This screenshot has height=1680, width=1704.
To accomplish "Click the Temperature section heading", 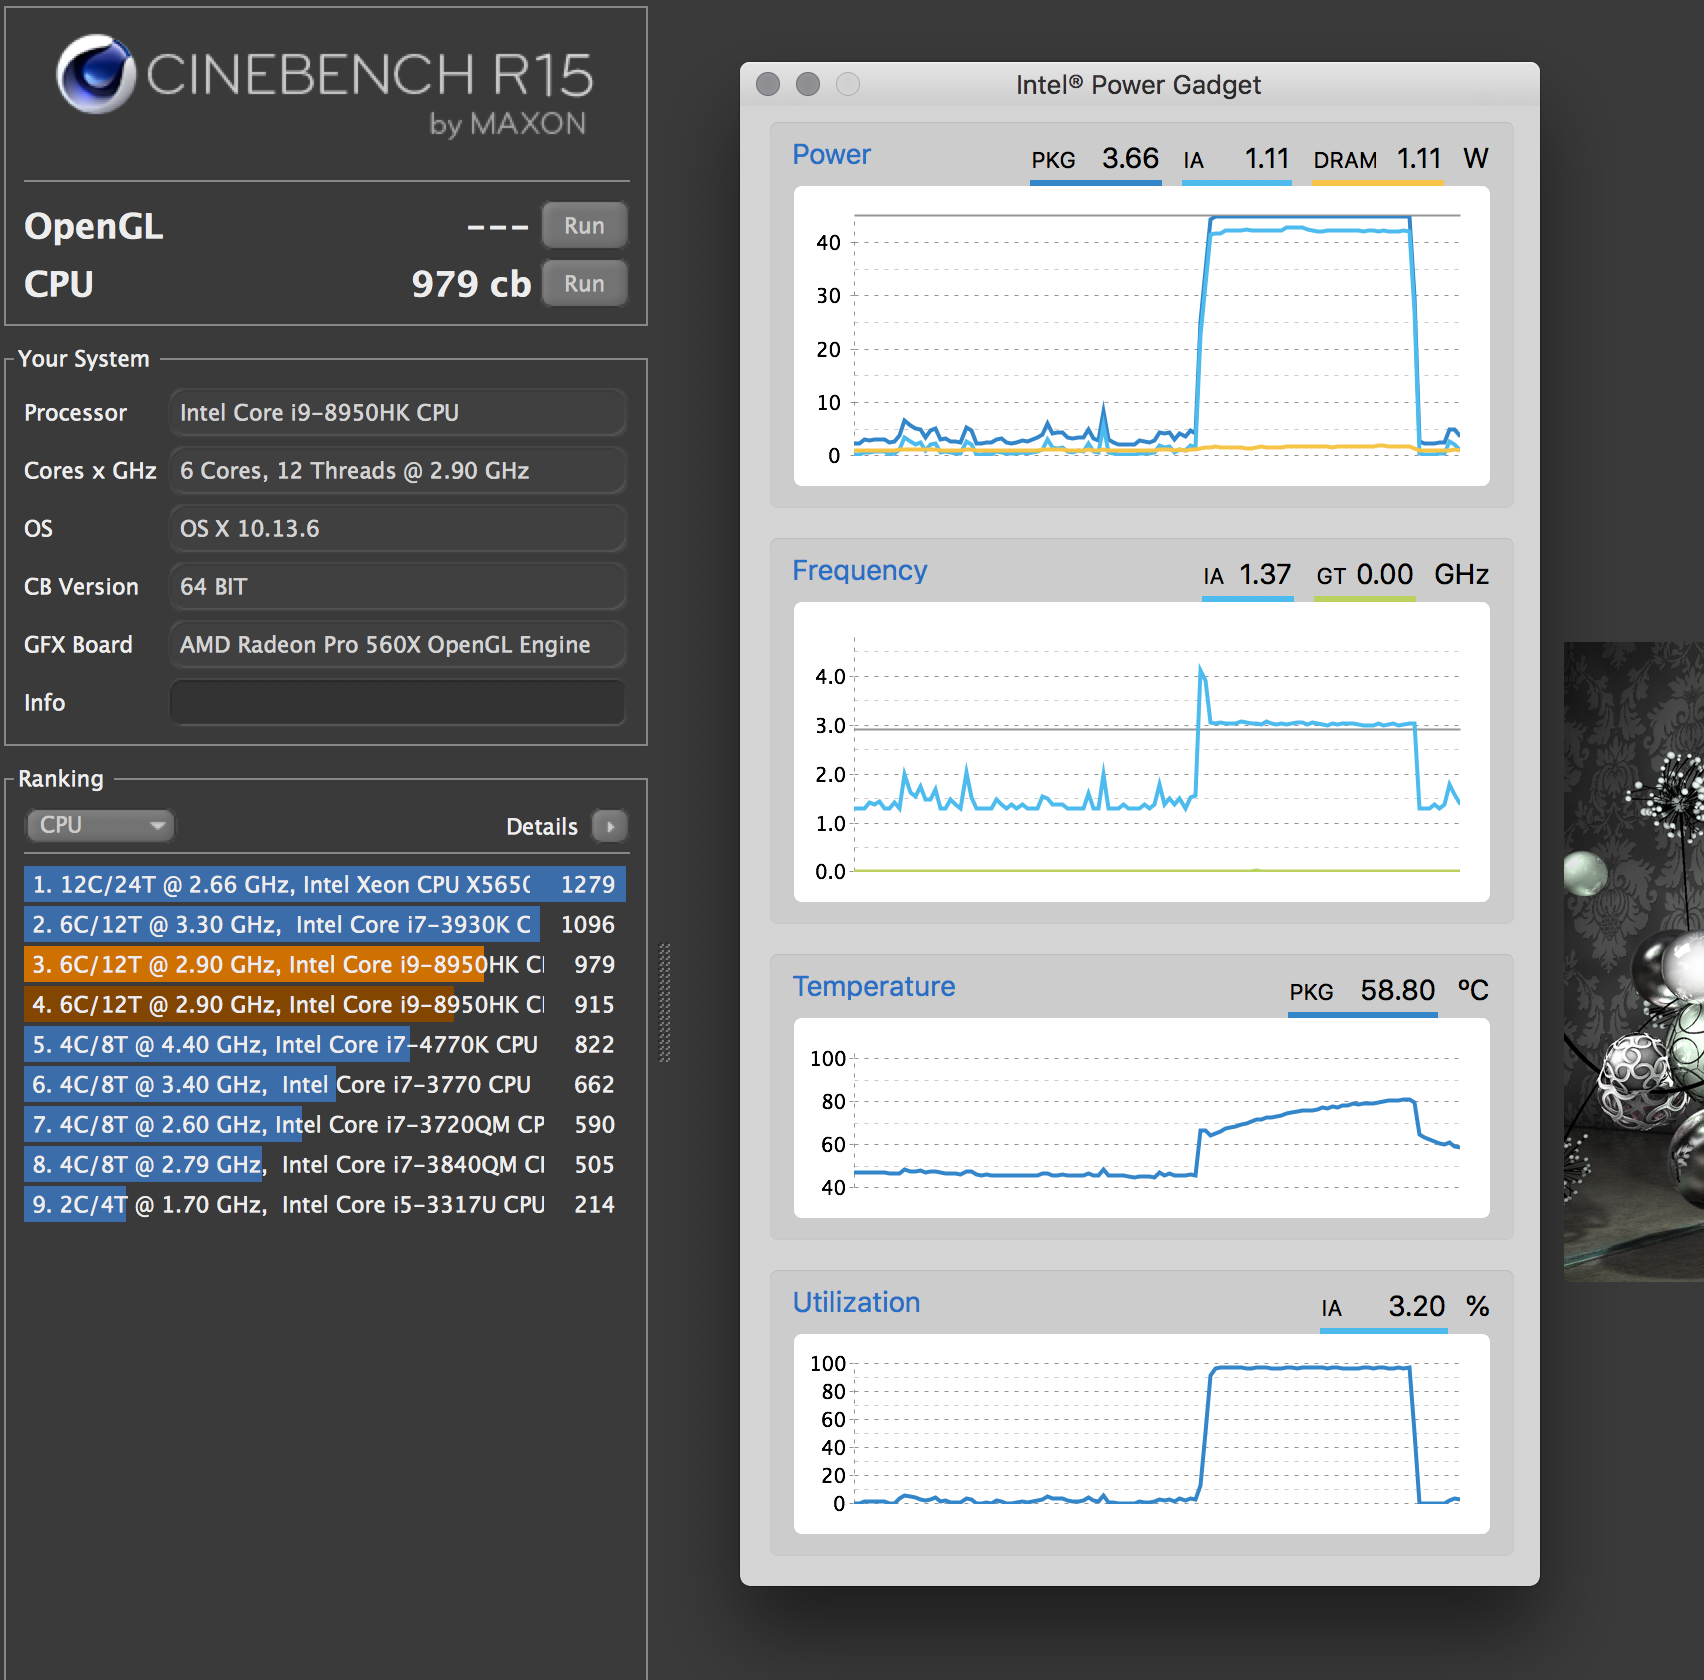I will 874,986.
